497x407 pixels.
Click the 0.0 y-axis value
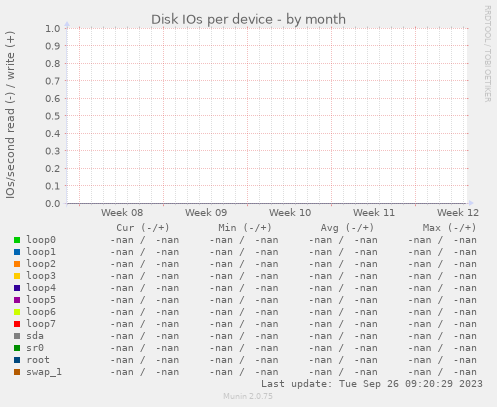tap(53, 203)
